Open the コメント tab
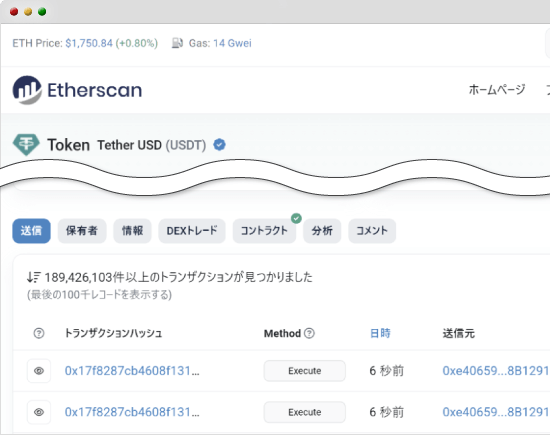 [372, 231]
